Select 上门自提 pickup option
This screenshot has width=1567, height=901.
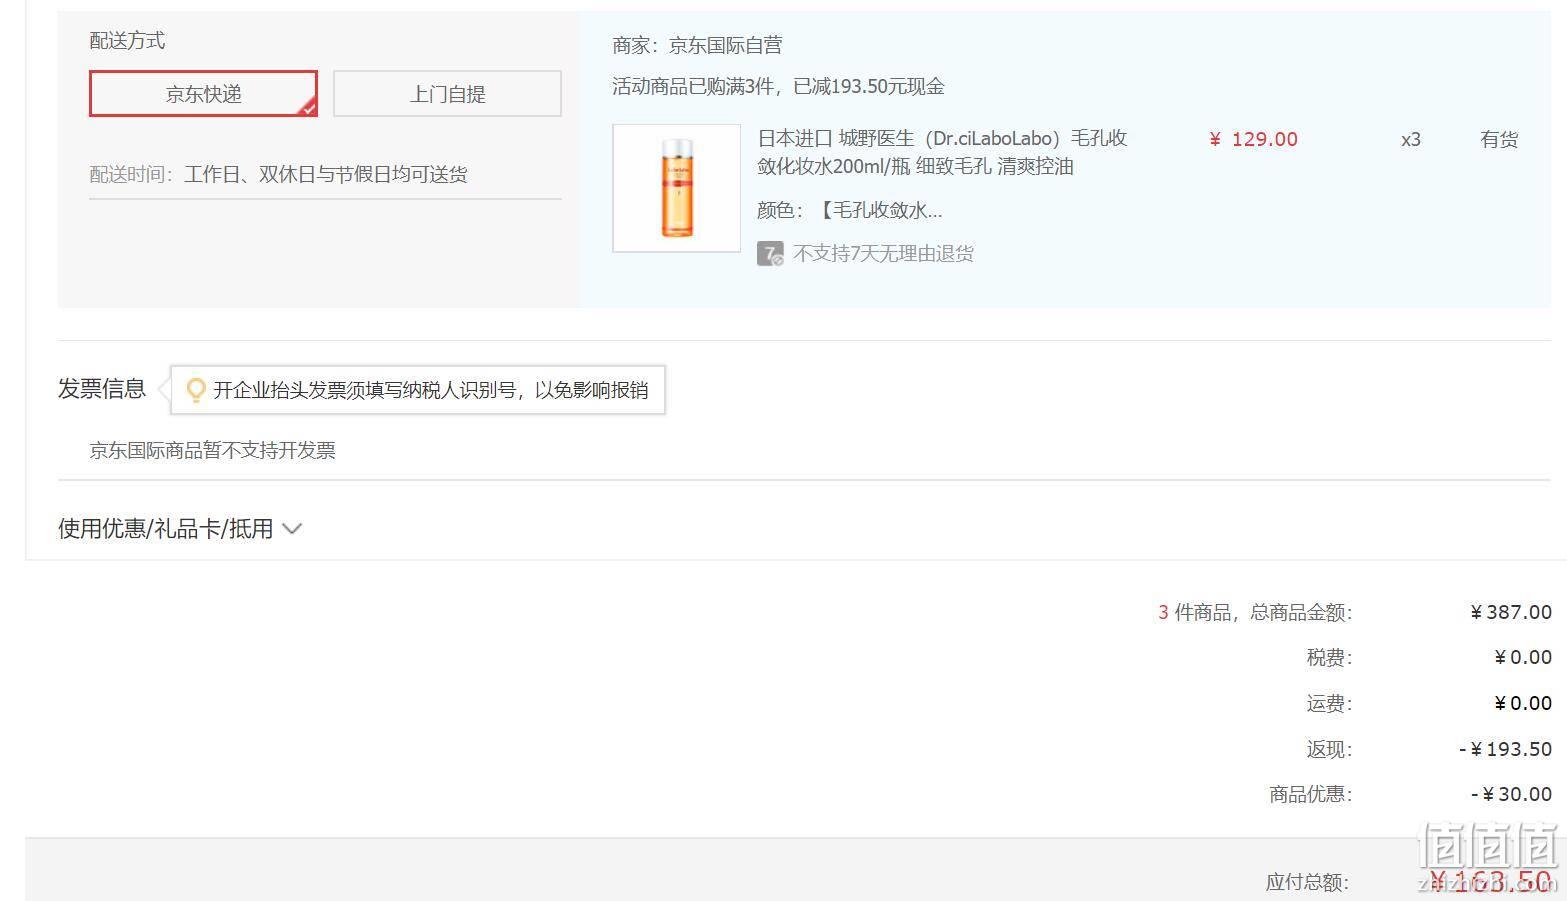click(447, 94)
